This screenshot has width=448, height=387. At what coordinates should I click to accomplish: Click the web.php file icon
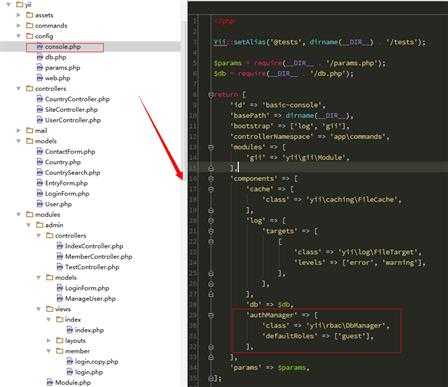(x=40, y=78)
